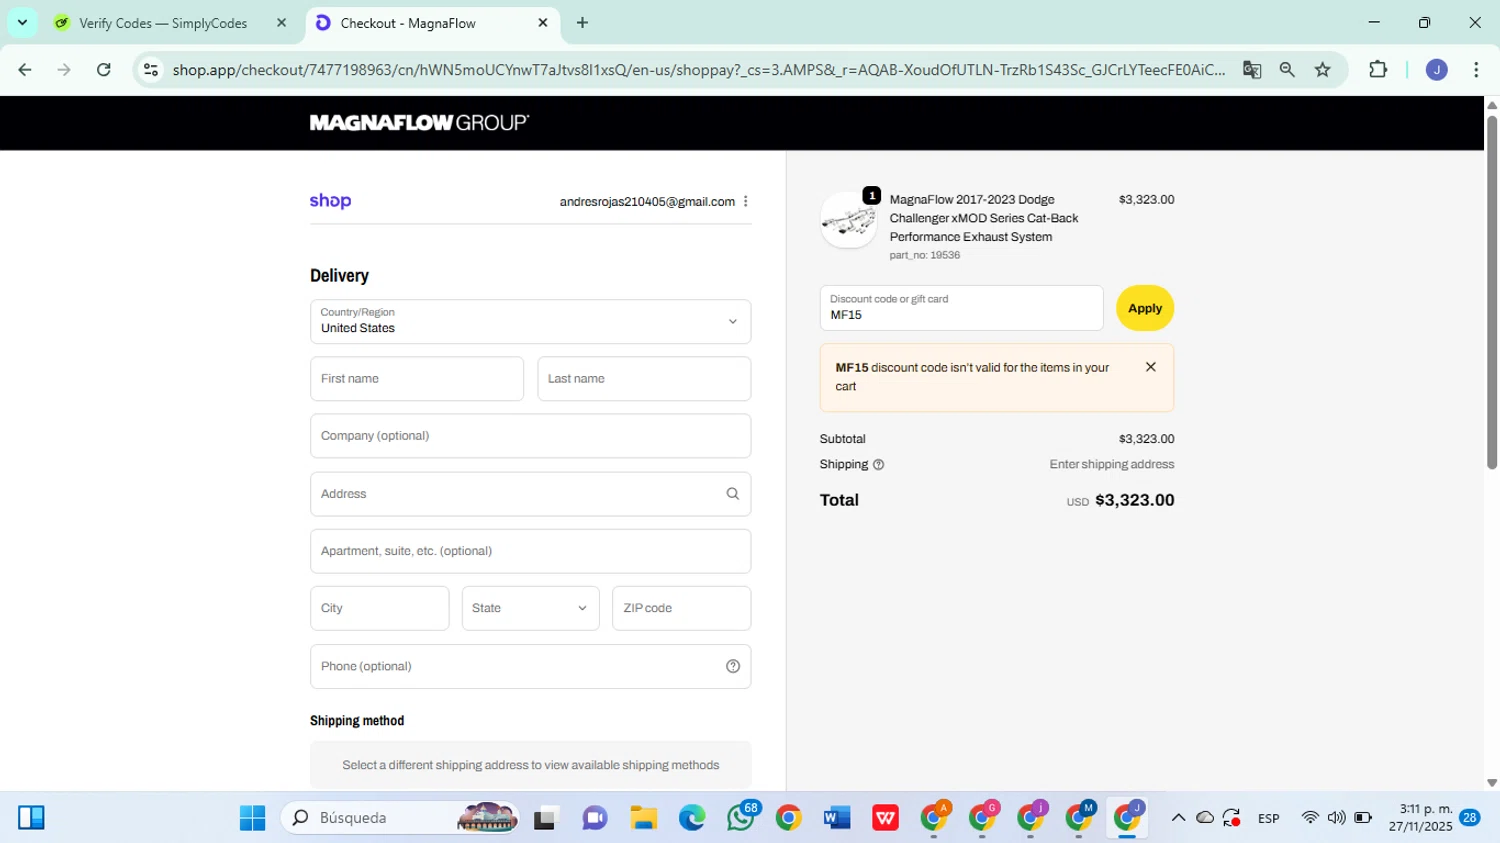This screenshot has height=843, width=1500.
Task: Click the phone field help question mark icon
Action: click(733, 667)
